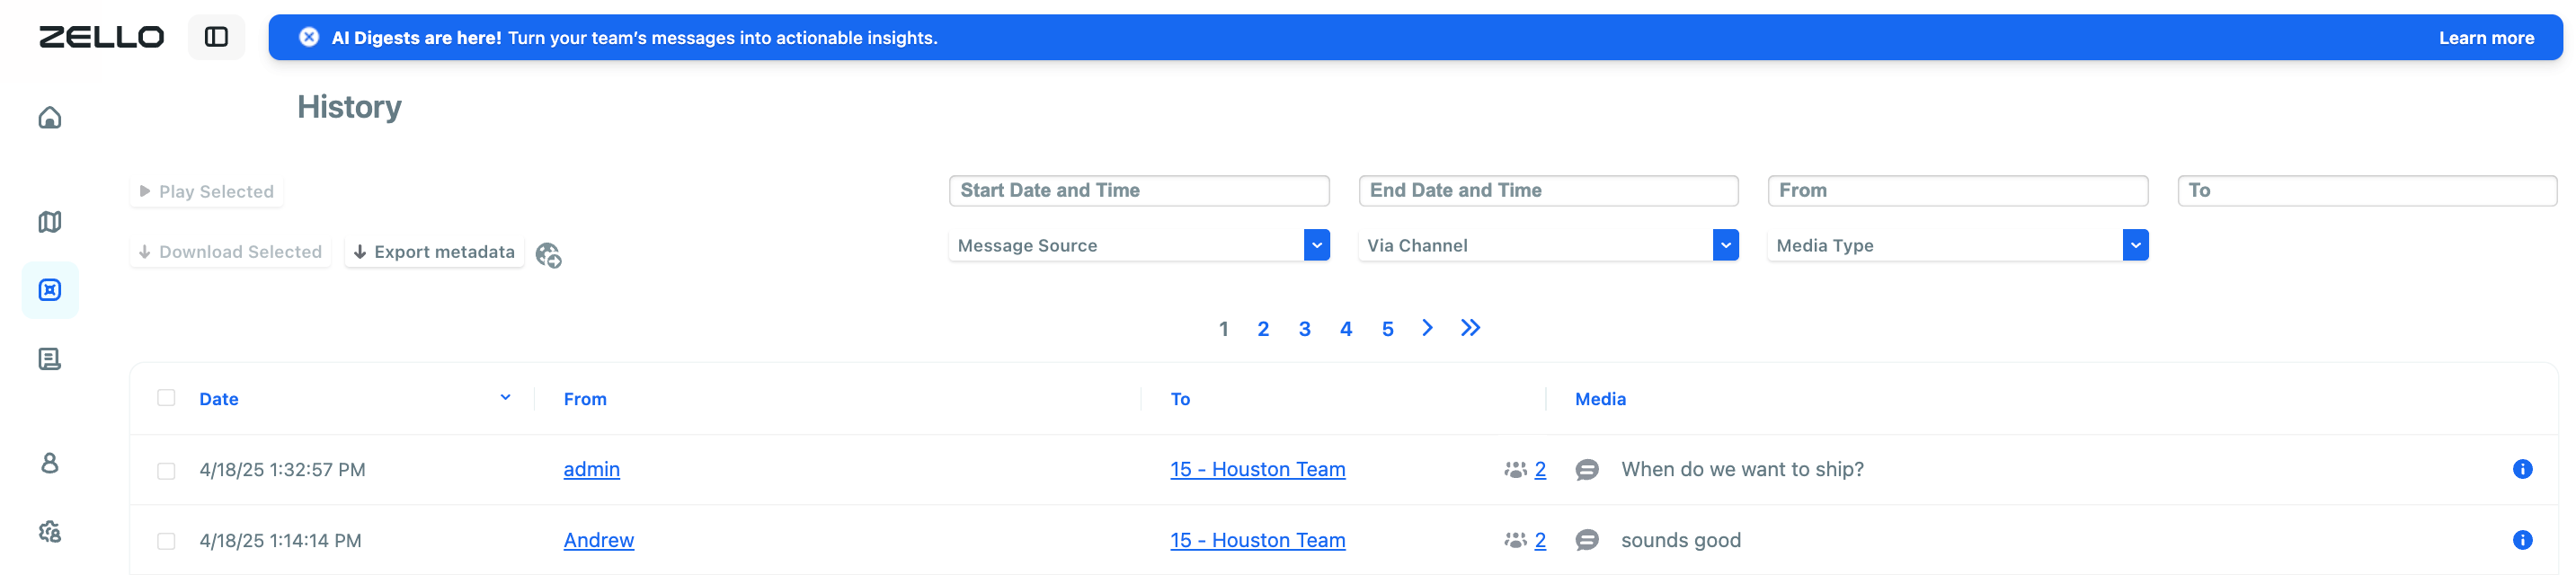Go to page 3 of history
2576x575 pixels.
pyautogui.click(x=1304, y=329)
